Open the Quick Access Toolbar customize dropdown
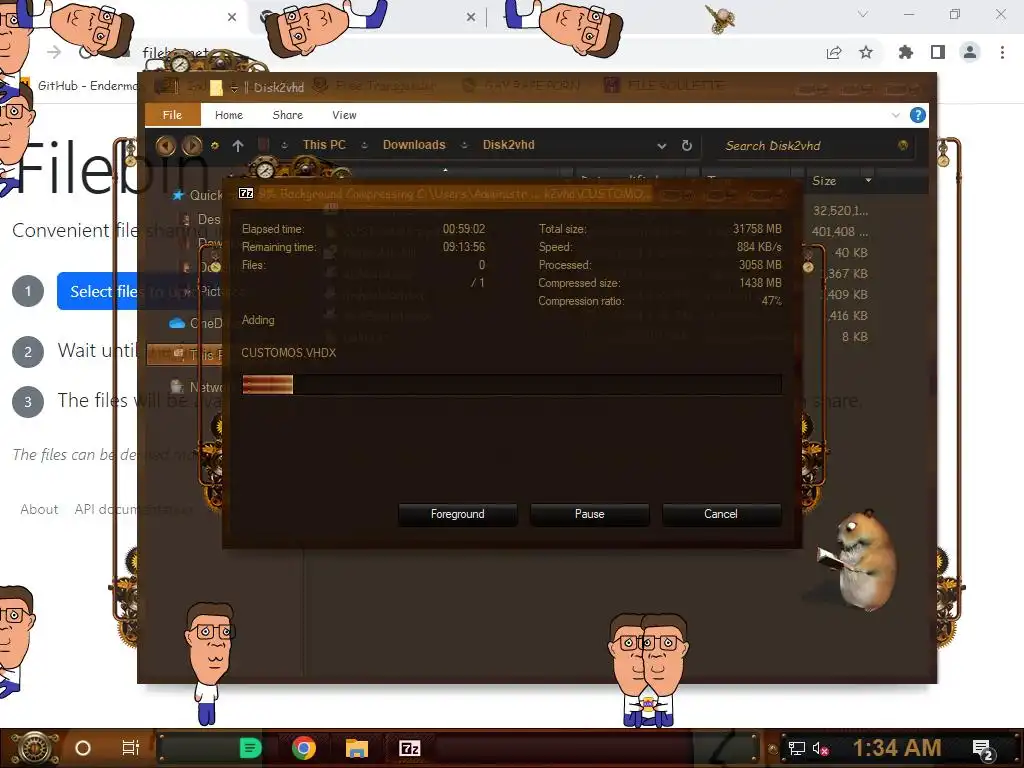 (234, 88)
